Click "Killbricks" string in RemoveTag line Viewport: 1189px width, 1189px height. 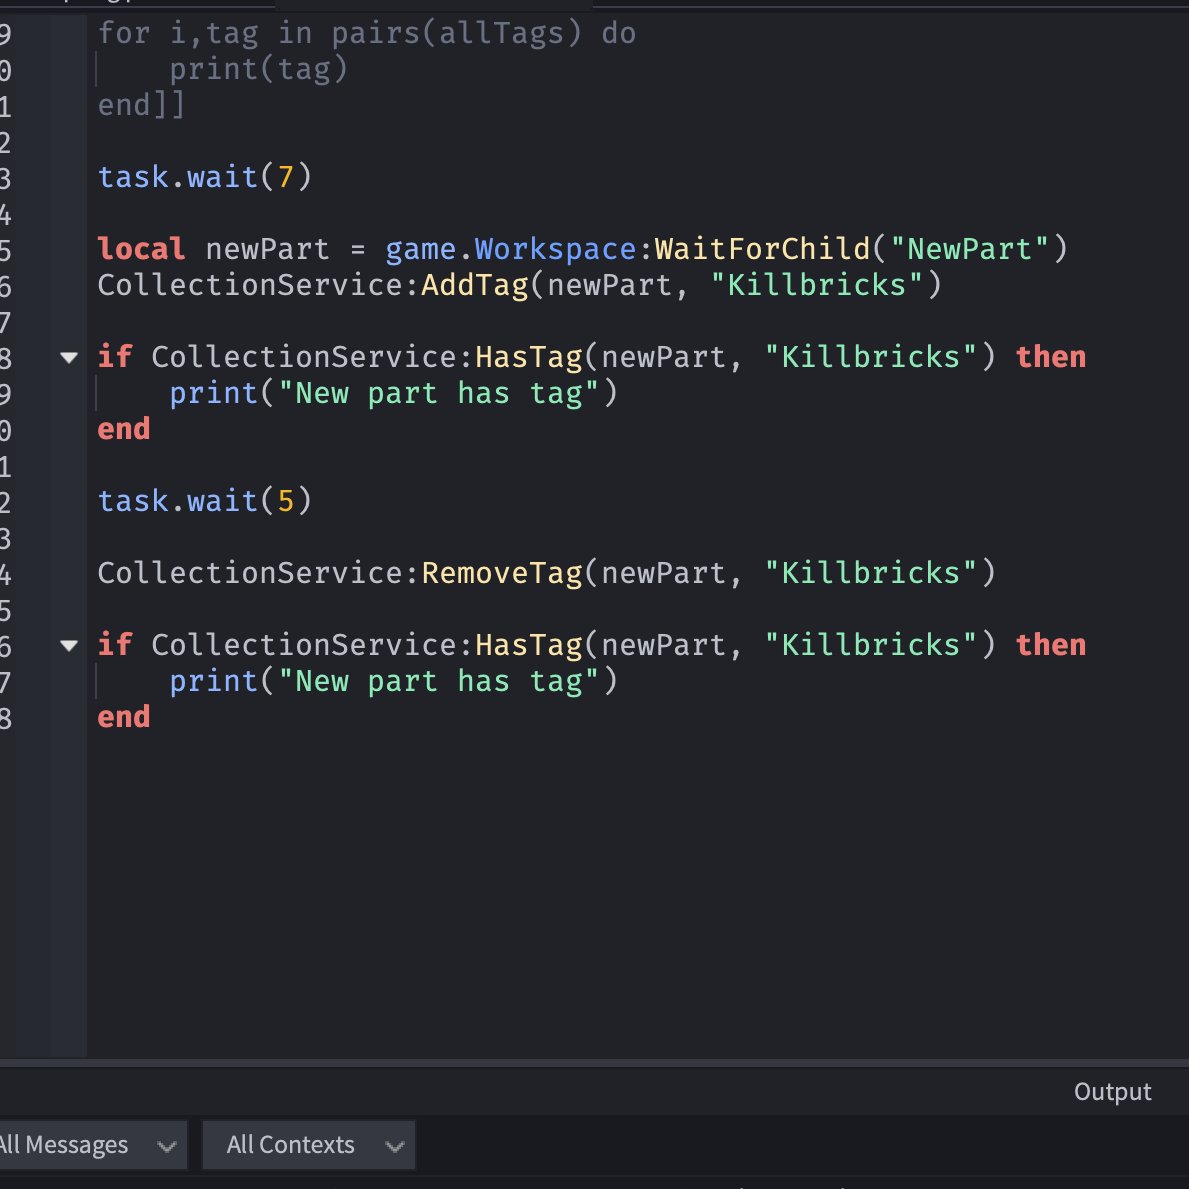[871, 573]
